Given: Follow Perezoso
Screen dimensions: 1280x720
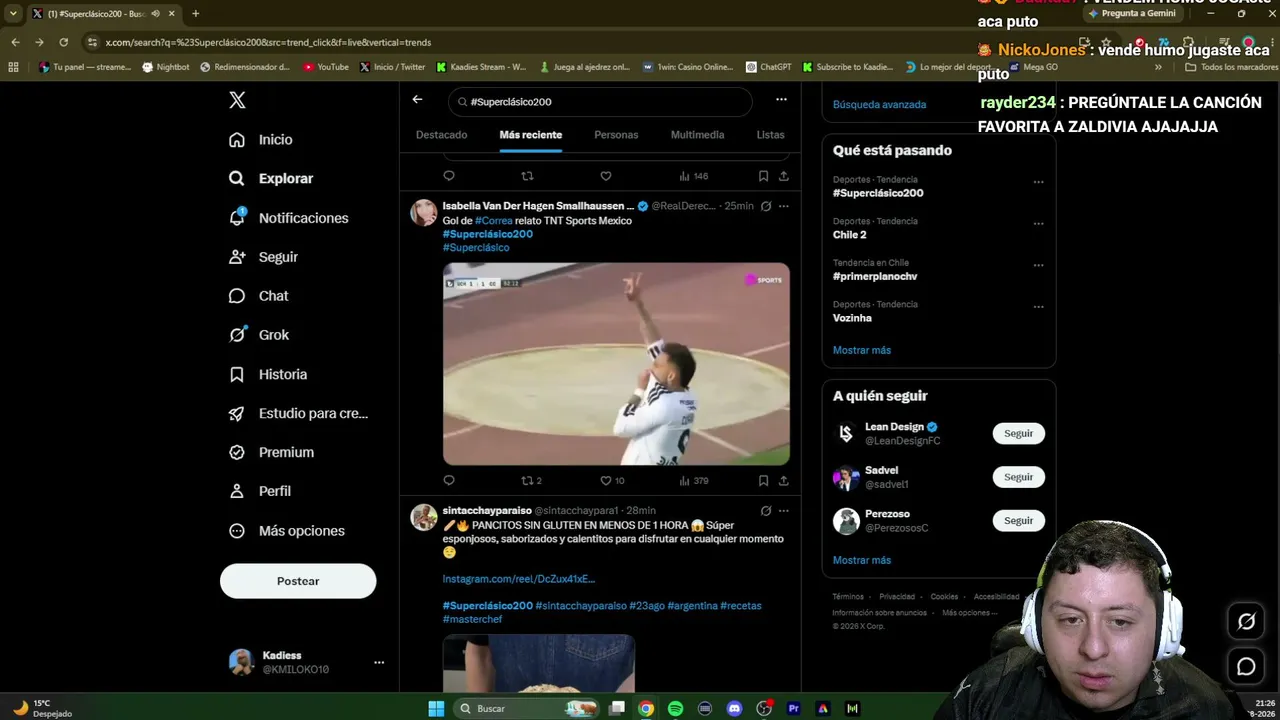Looking at the screenshot, I should [1018, 521].
